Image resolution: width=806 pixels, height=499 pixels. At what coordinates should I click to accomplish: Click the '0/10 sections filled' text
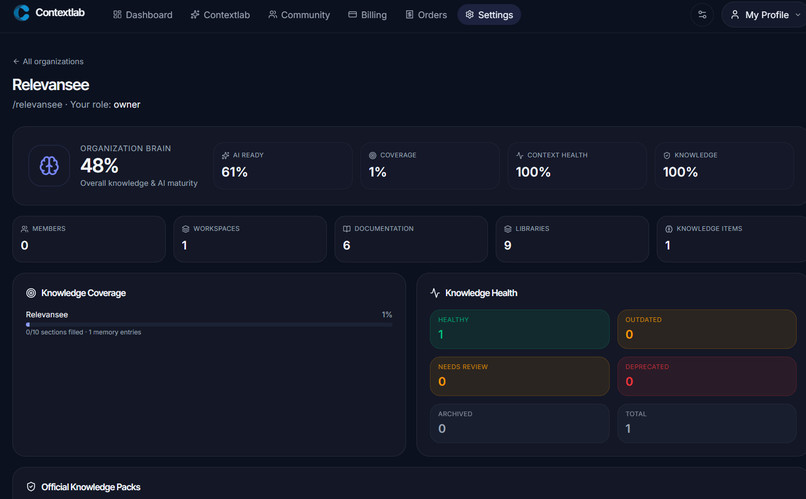54,332
